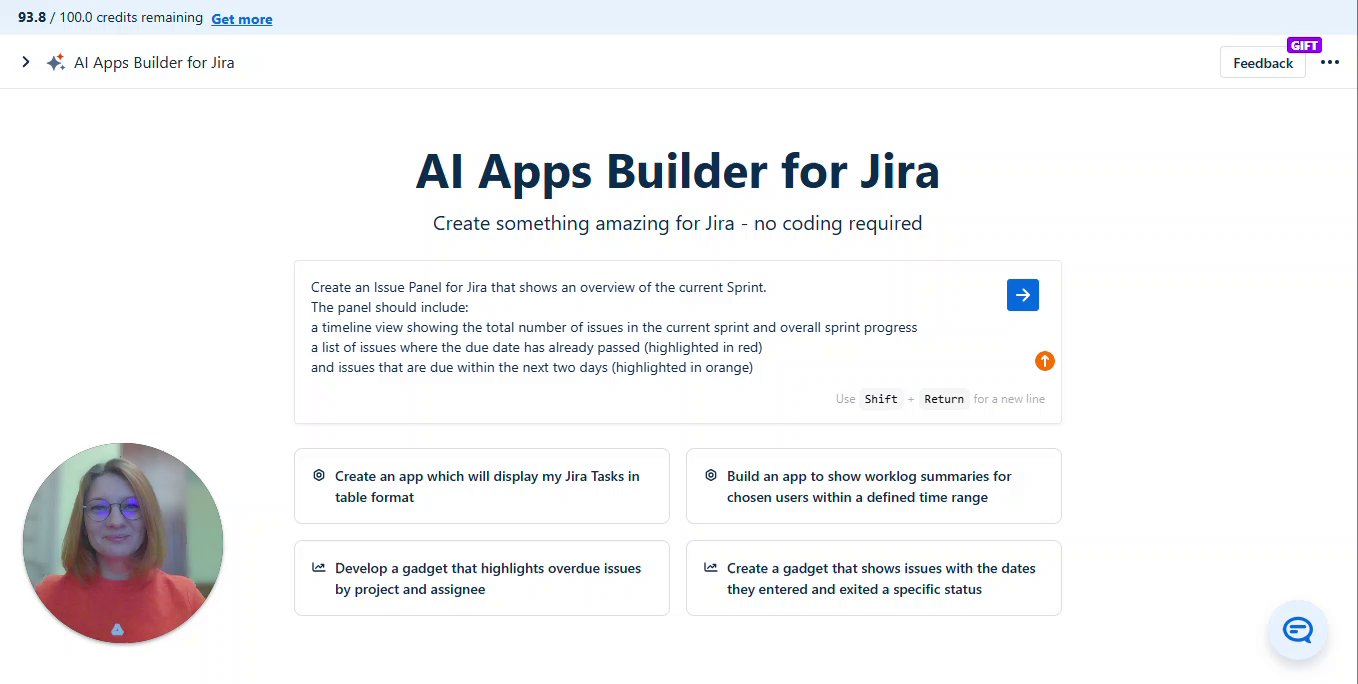Click the purple GIFT badge
The height and width of the screenshot is (684, 1358).
pyautogui.click(x=1304, y=45)
